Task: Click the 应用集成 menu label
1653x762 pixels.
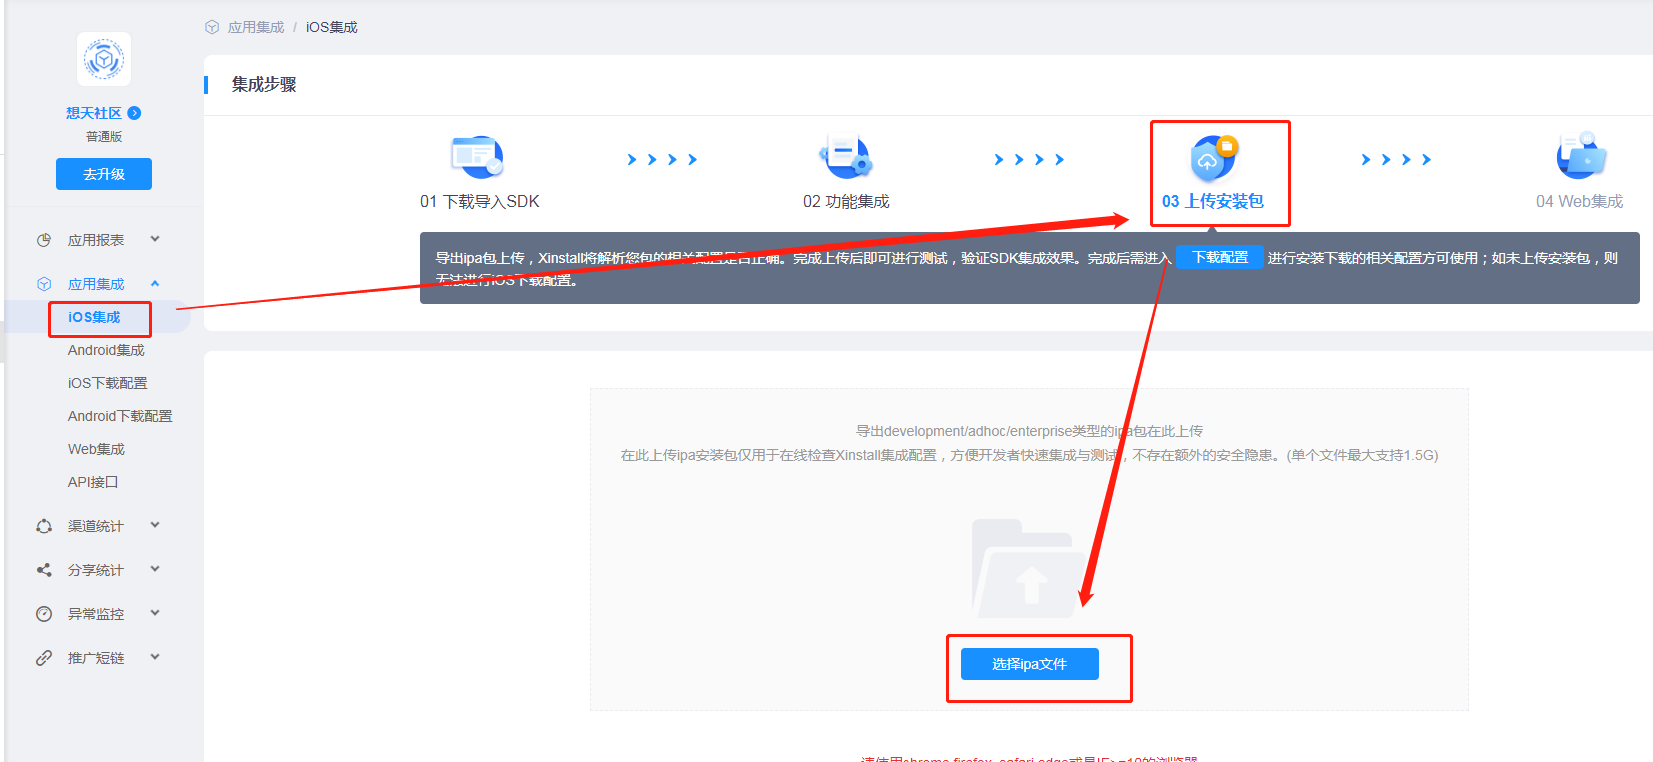Action: tap(96, 284)
